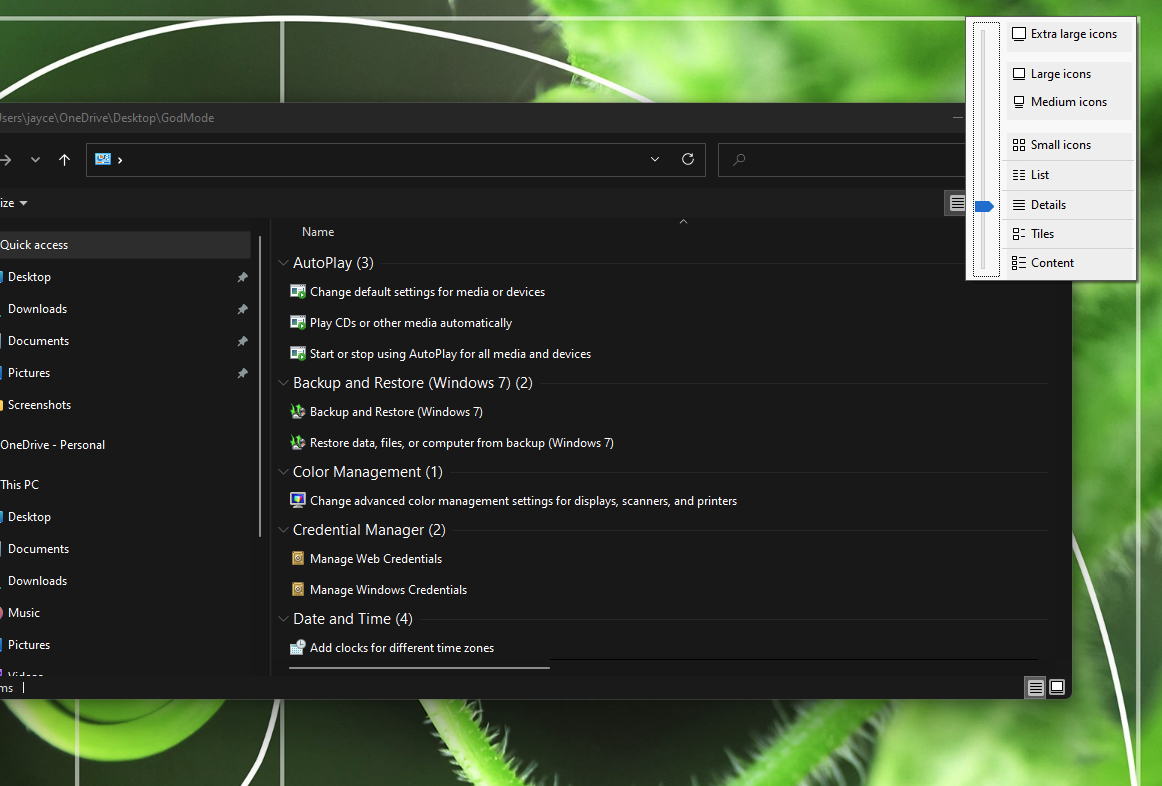This screenshot has height=786, width=1162.
Task: Collapse the Date and Time group
Action: coord(283,619)
